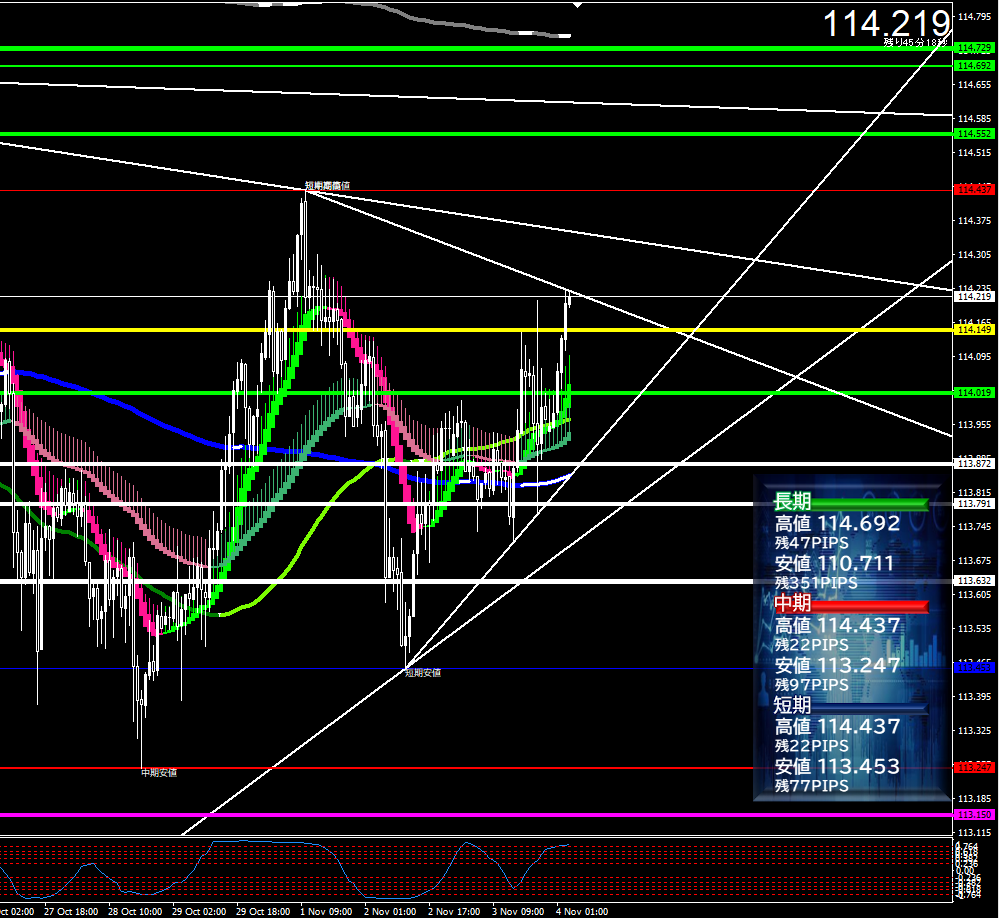Click the 4 Nov 01:00 time axis label
This screenshot has height=918, width=999.
coord(582,912)
